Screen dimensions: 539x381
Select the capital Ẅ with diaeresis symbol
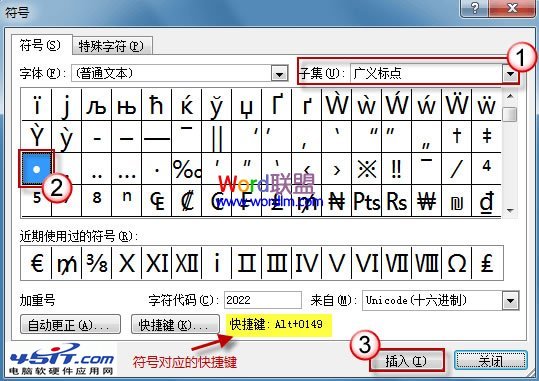click(456, 105)
